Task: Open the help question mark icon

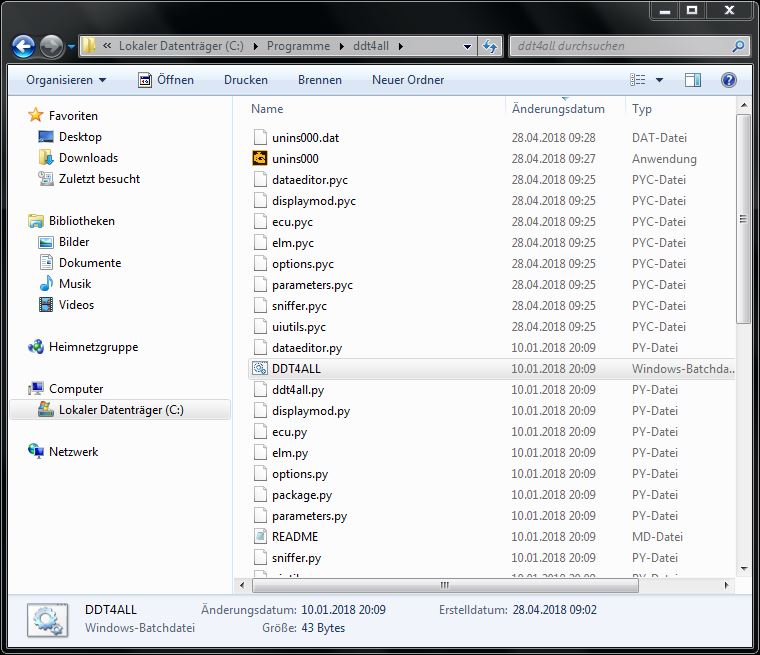Action: [x=729, y=80]
